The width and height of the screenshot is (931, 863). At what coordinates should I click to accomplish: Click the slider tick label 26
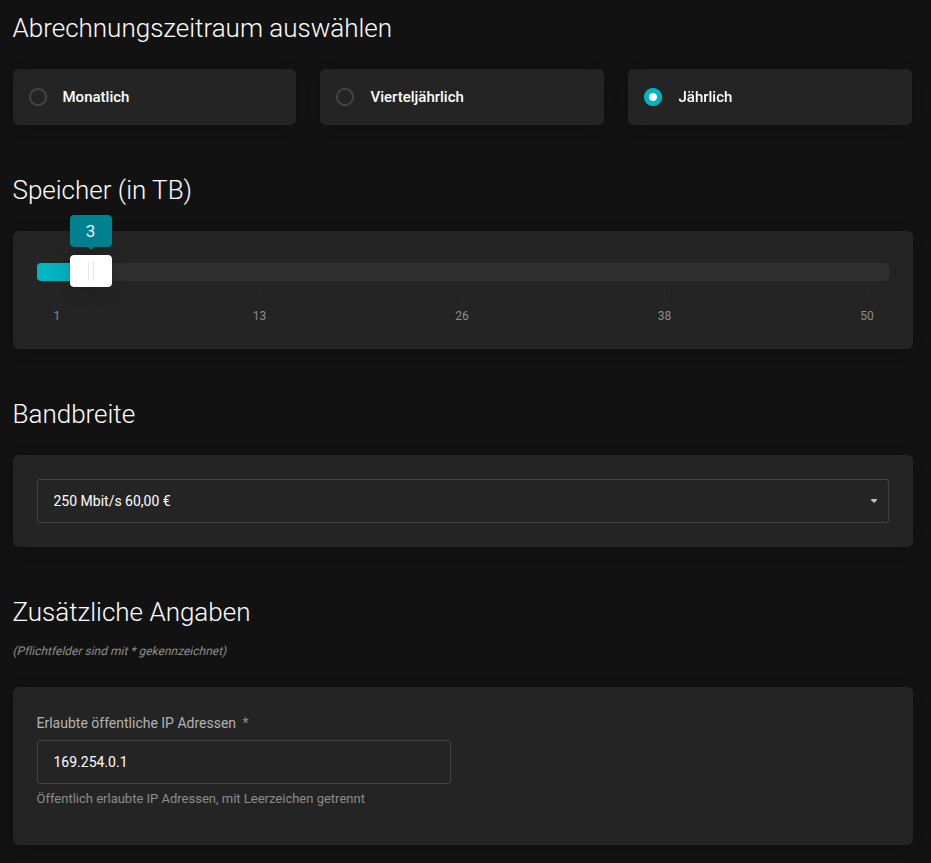pos(462,316)
